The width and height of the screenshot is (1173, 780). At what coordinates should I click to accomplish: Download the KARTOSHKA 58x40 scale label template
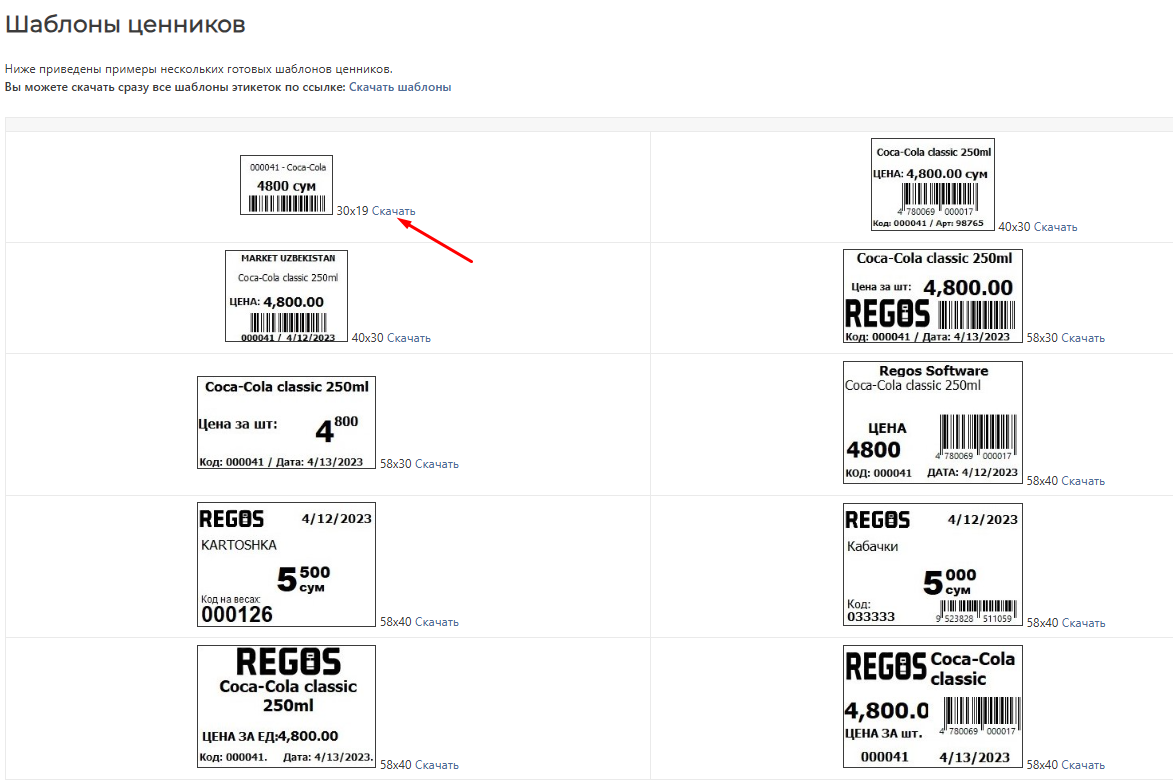click(436, 622)
